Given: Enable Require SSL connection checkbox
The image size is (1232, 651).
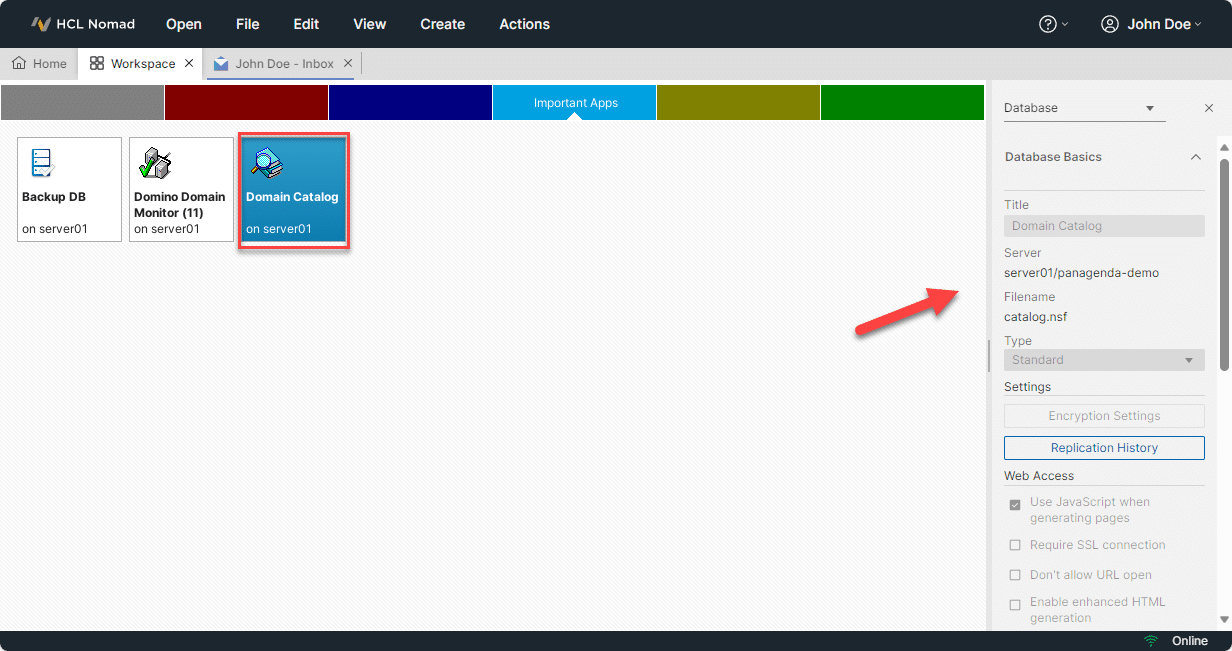Looking at the screenshot, I should coord(1015,545).
